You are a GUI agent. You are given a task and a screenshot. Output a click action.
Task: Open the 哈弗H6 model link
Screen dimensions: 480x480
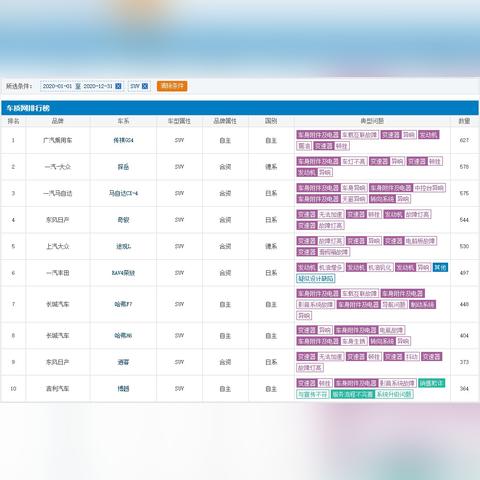click(123, 335)
